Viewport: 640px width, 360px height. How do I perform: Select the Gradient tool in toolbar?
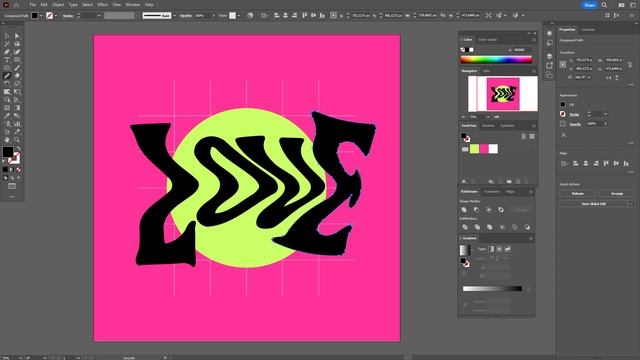point(17,108)
